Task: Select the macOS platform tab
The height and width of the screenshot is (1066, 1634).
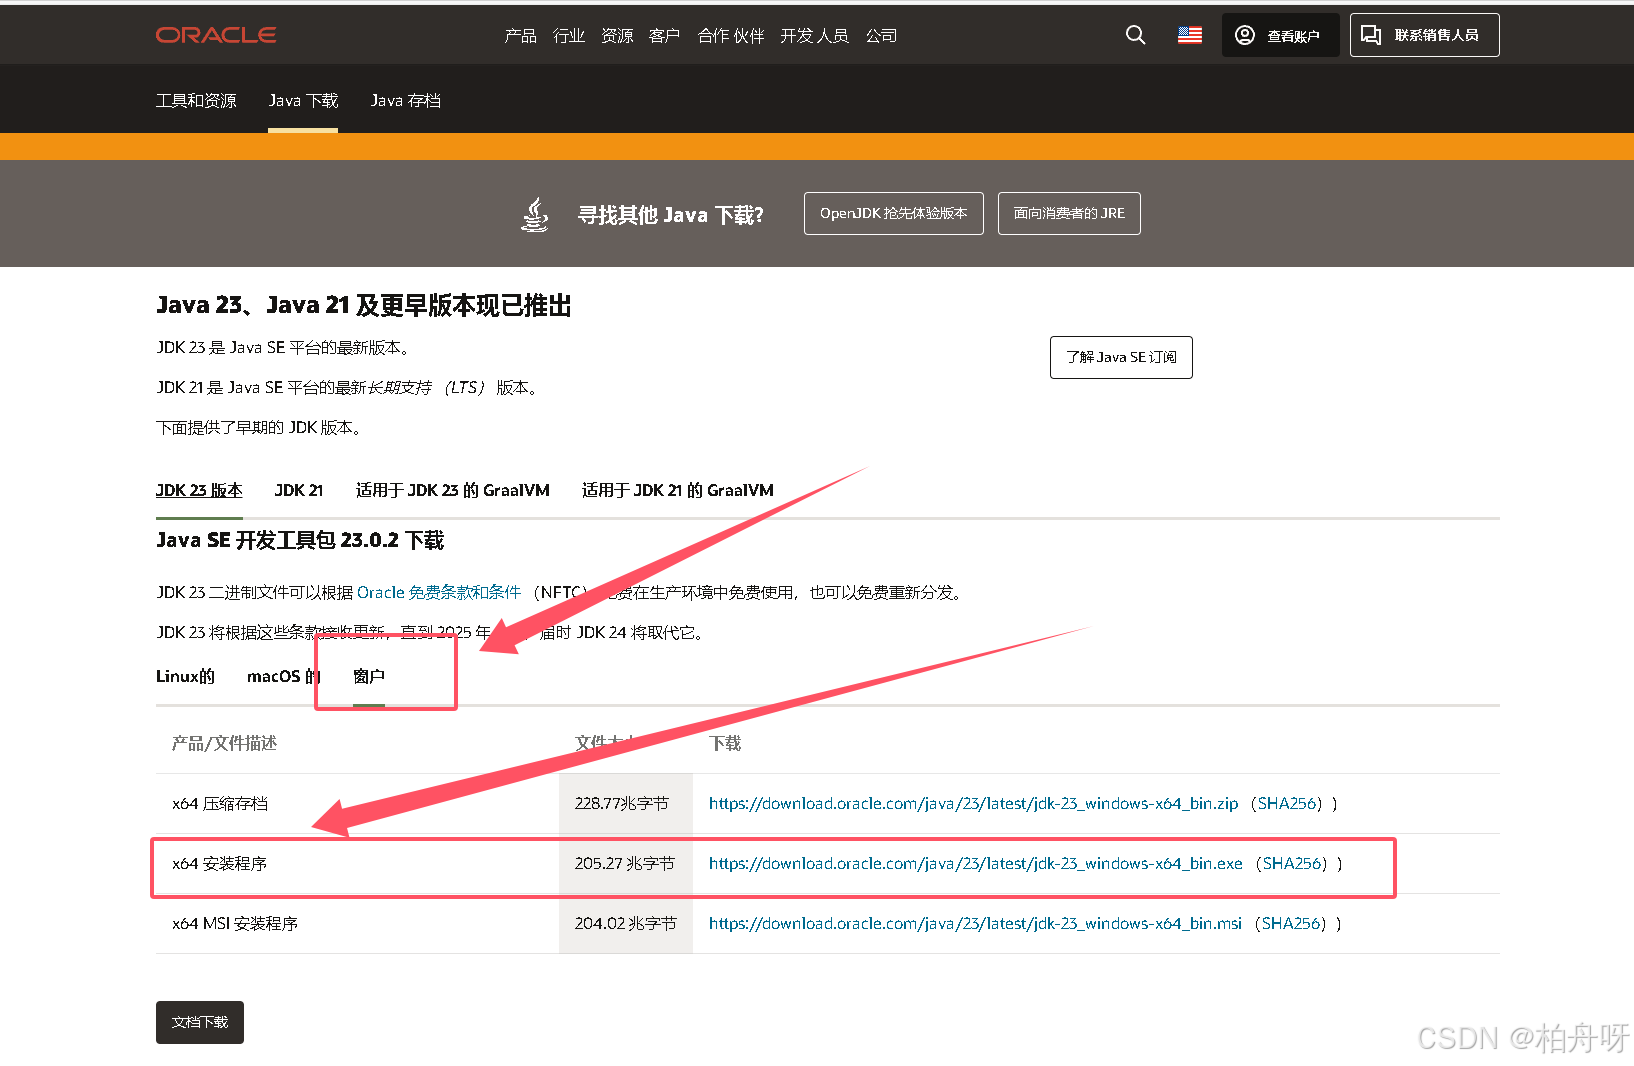Action: pyautogui.click(x=283, y=676)
